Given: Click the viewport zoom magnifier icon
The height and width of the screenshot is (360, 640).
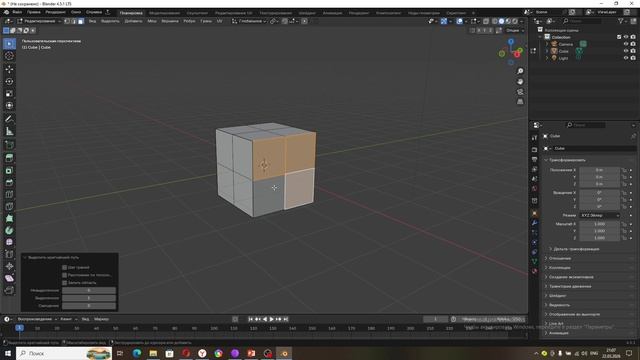Looking at the screenshot, I should click(520, 71).
